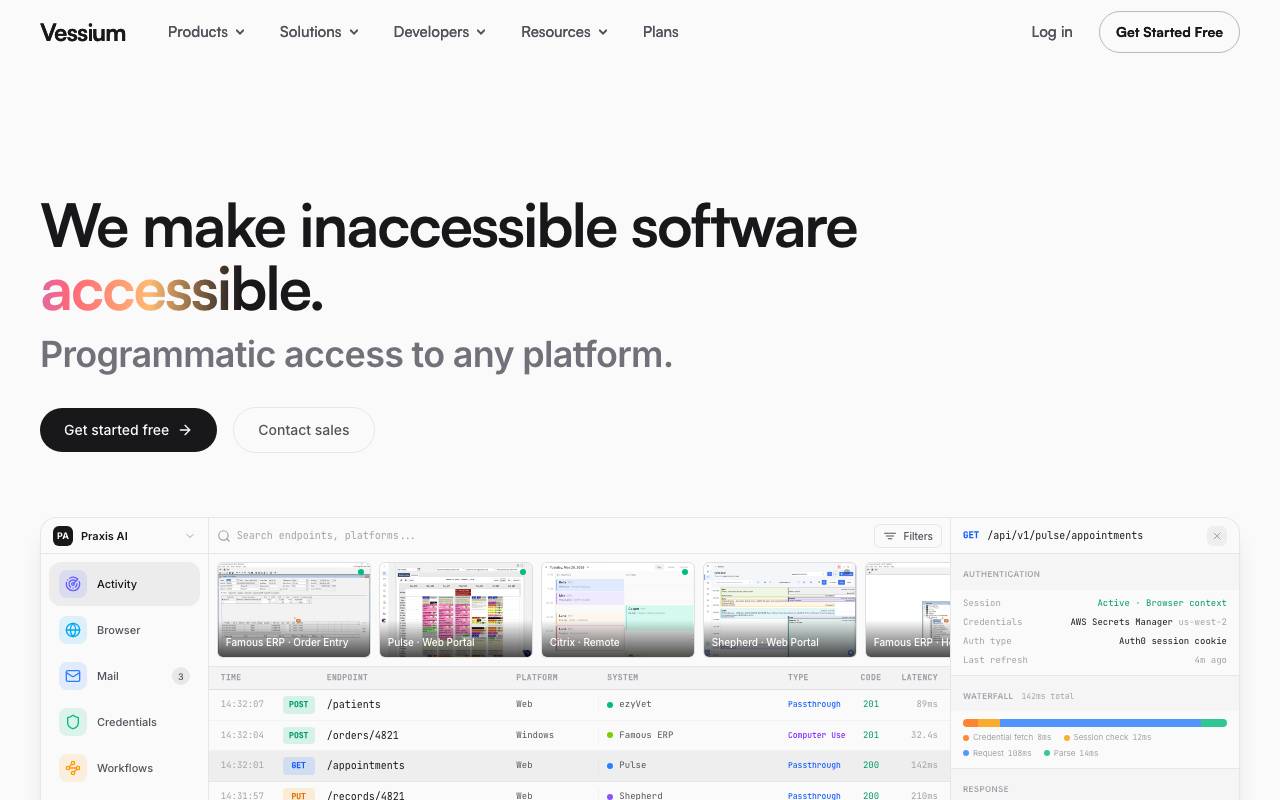Click the Browser globe icon
The height and width of the screenshot is (800, 1280).
tap(73, 630)
